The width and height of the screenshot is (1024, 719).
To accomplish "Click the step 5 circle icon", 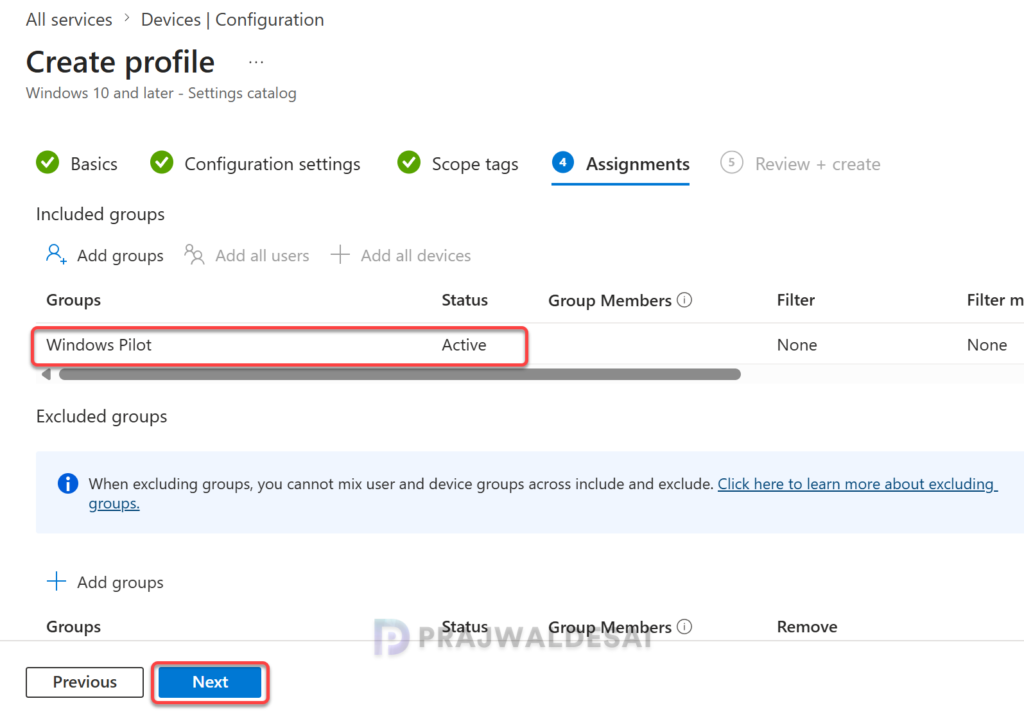I will pos(731,162).
